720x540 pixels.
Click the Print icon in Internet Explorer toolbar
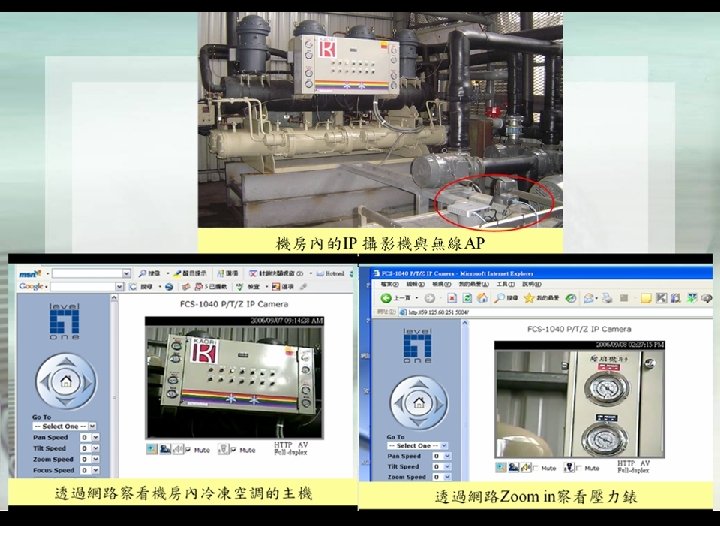coord(608,298)
